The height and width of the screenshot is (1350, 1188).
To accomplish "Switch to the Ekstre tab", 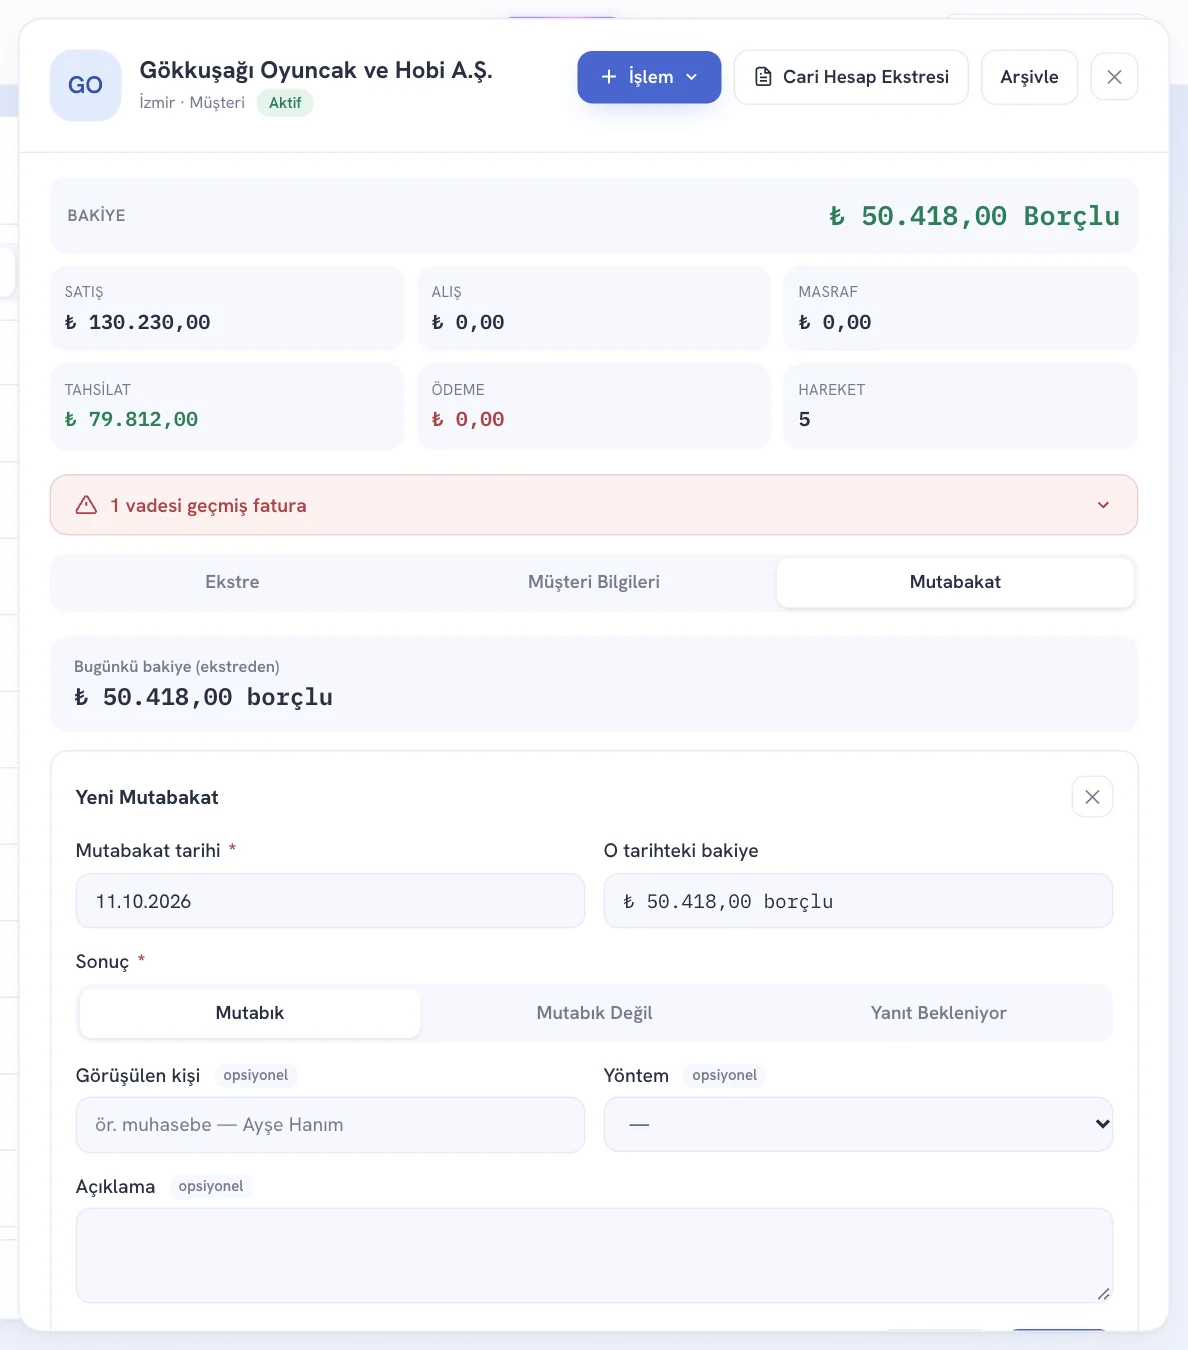I will point(232,582).
